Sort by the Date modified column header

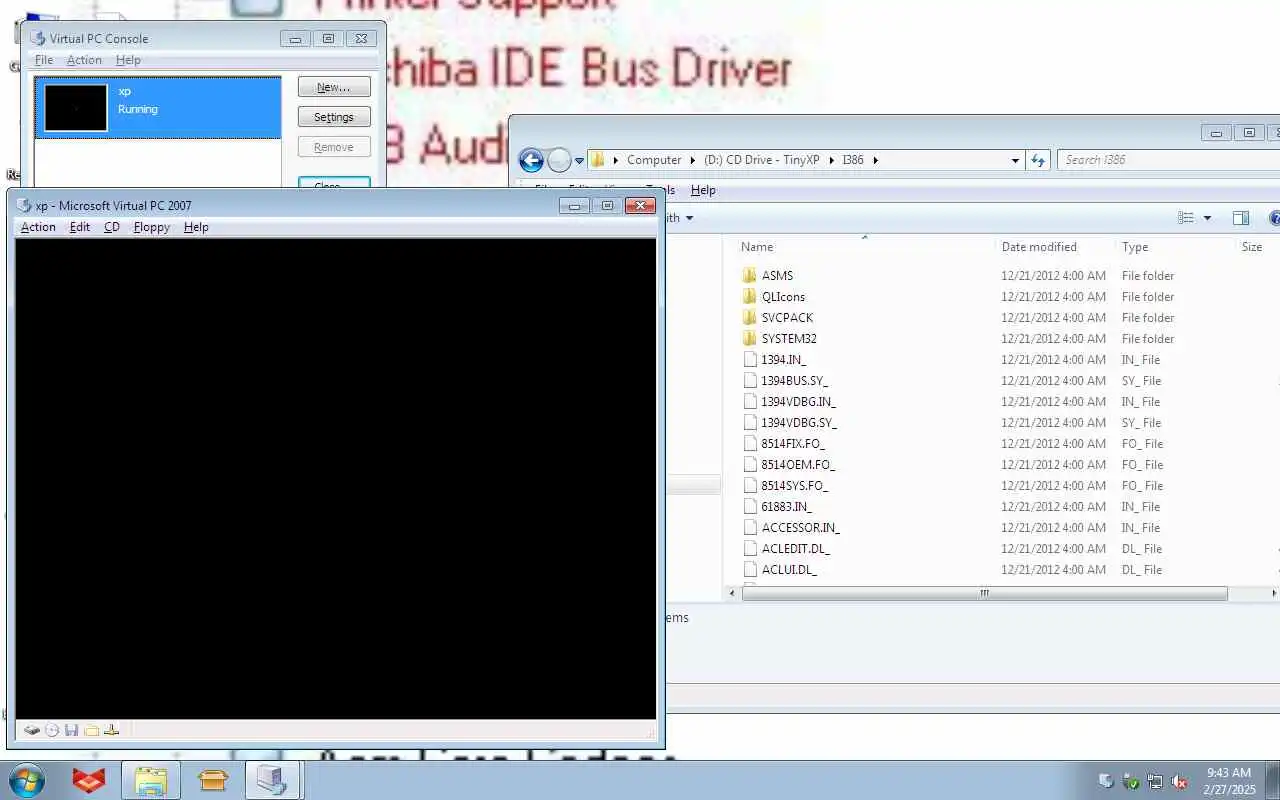1039,247
